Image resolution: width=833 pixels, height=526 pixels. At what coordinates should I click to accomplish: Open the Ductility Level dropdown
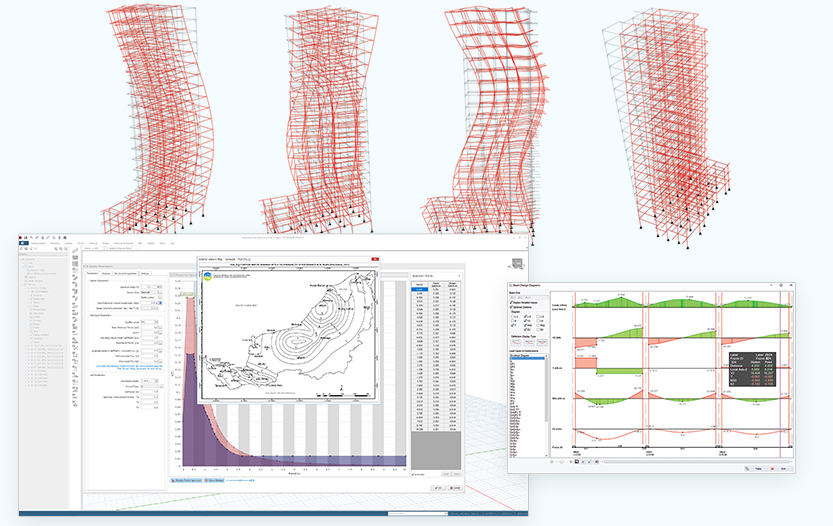coord(150,322)
